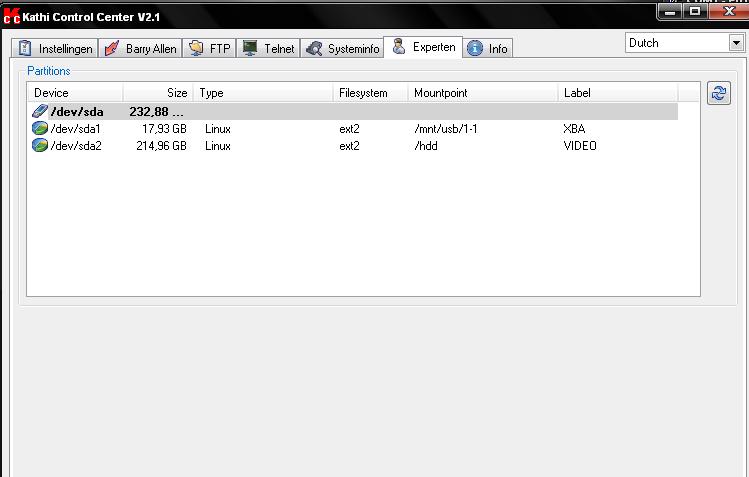The height and width of the screenshot is (477, 749).
Task: Sort by the Type column header
Action: tap(263, 93)
